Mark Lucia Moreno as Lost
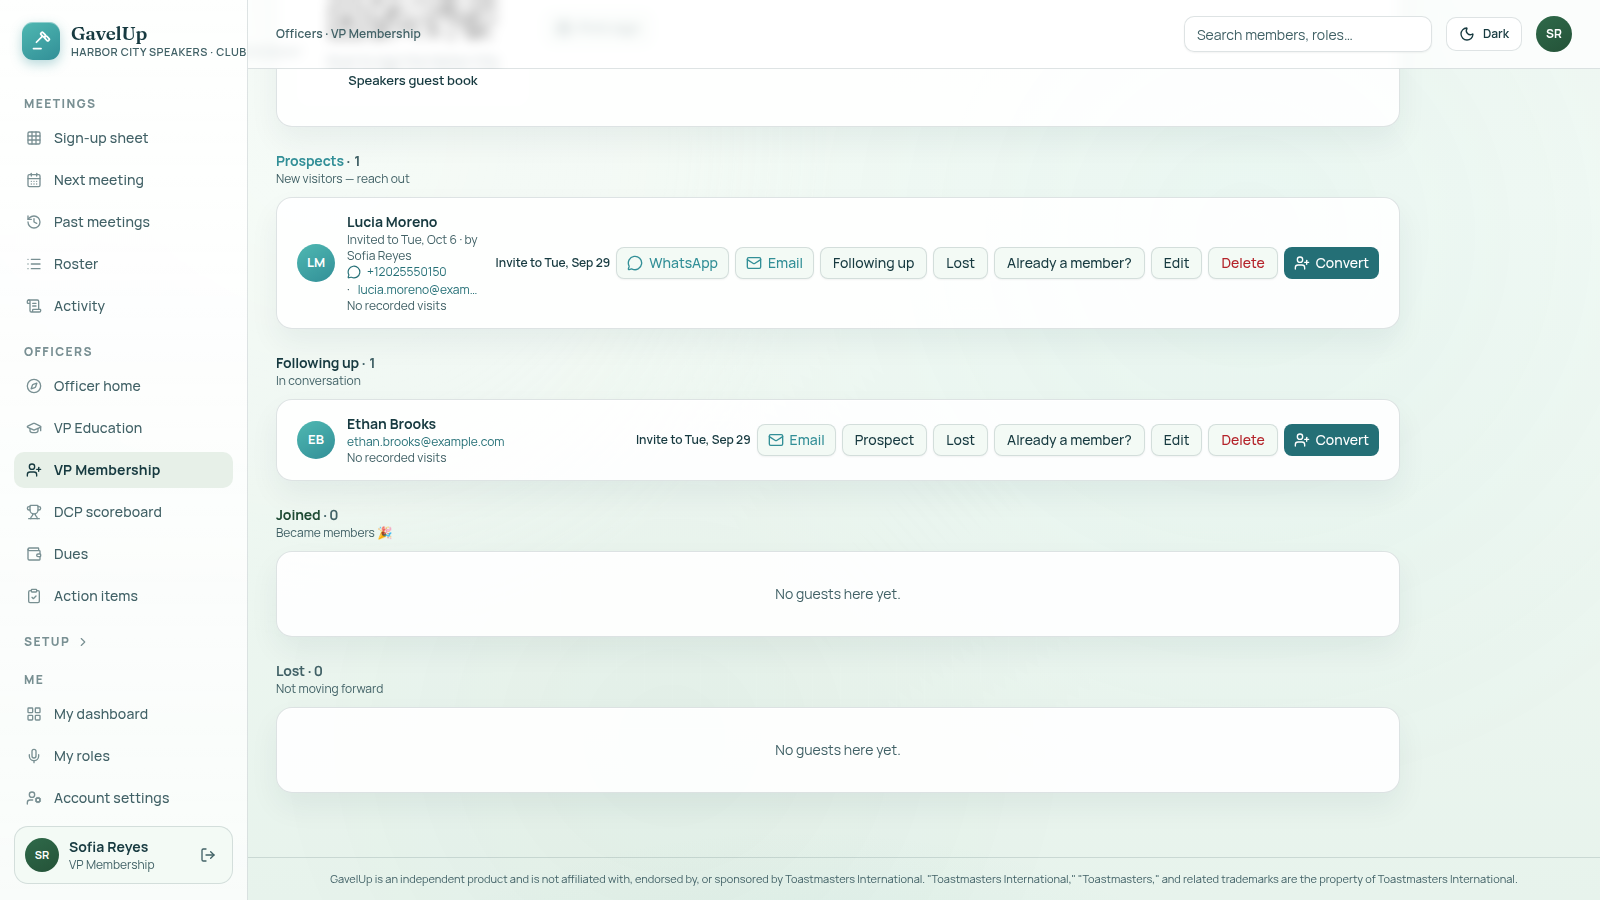This screenshot has width=1600, height=900. tap(960, 263)
